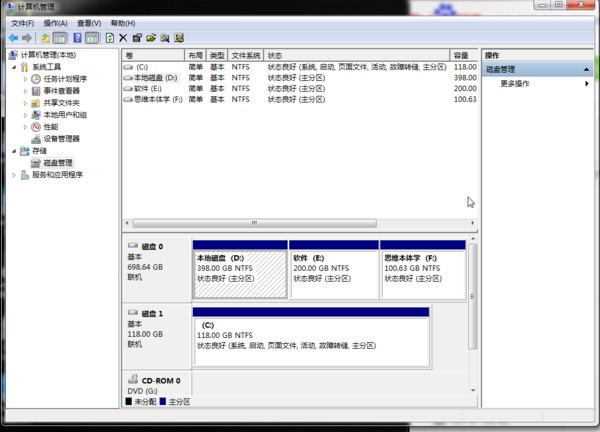600x432 pixels.
Task: Click the black X delete icon in the toolbar
Action: [123, 38]
